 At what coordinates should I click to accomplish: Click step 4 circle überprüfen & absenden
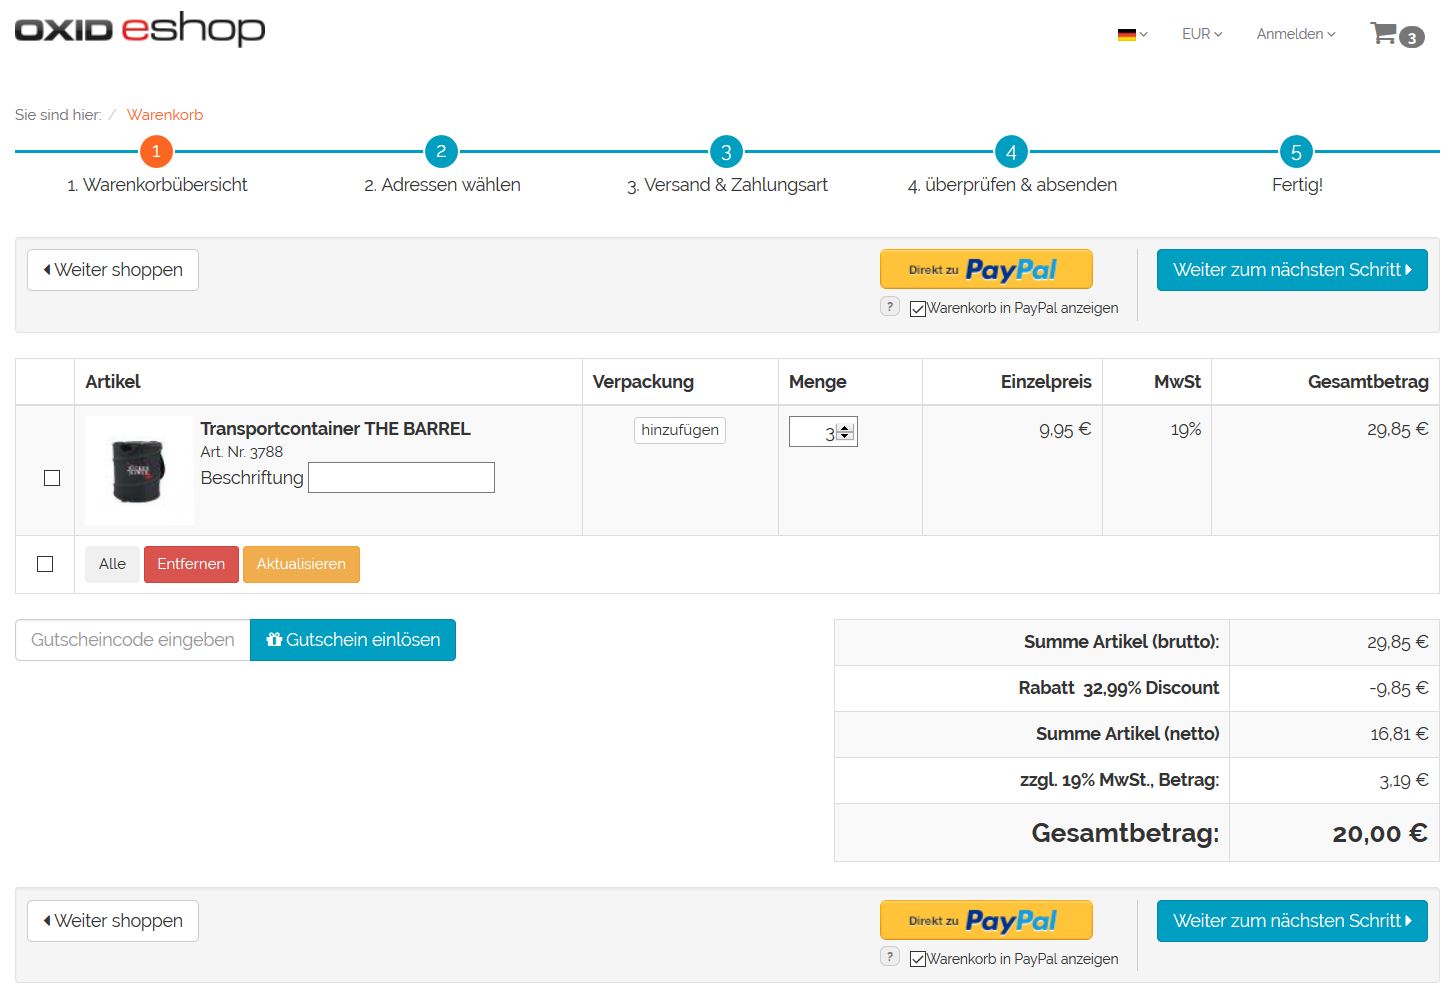pyautogui.click(x=1011, y=152)
